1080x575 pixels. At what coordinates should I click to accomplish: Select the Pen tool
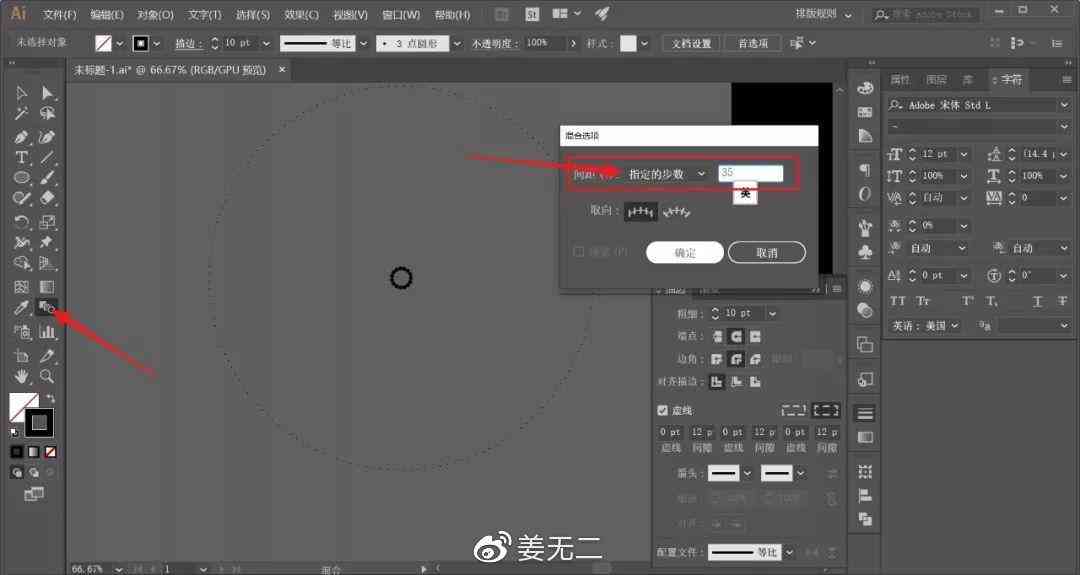coord(21,137)
